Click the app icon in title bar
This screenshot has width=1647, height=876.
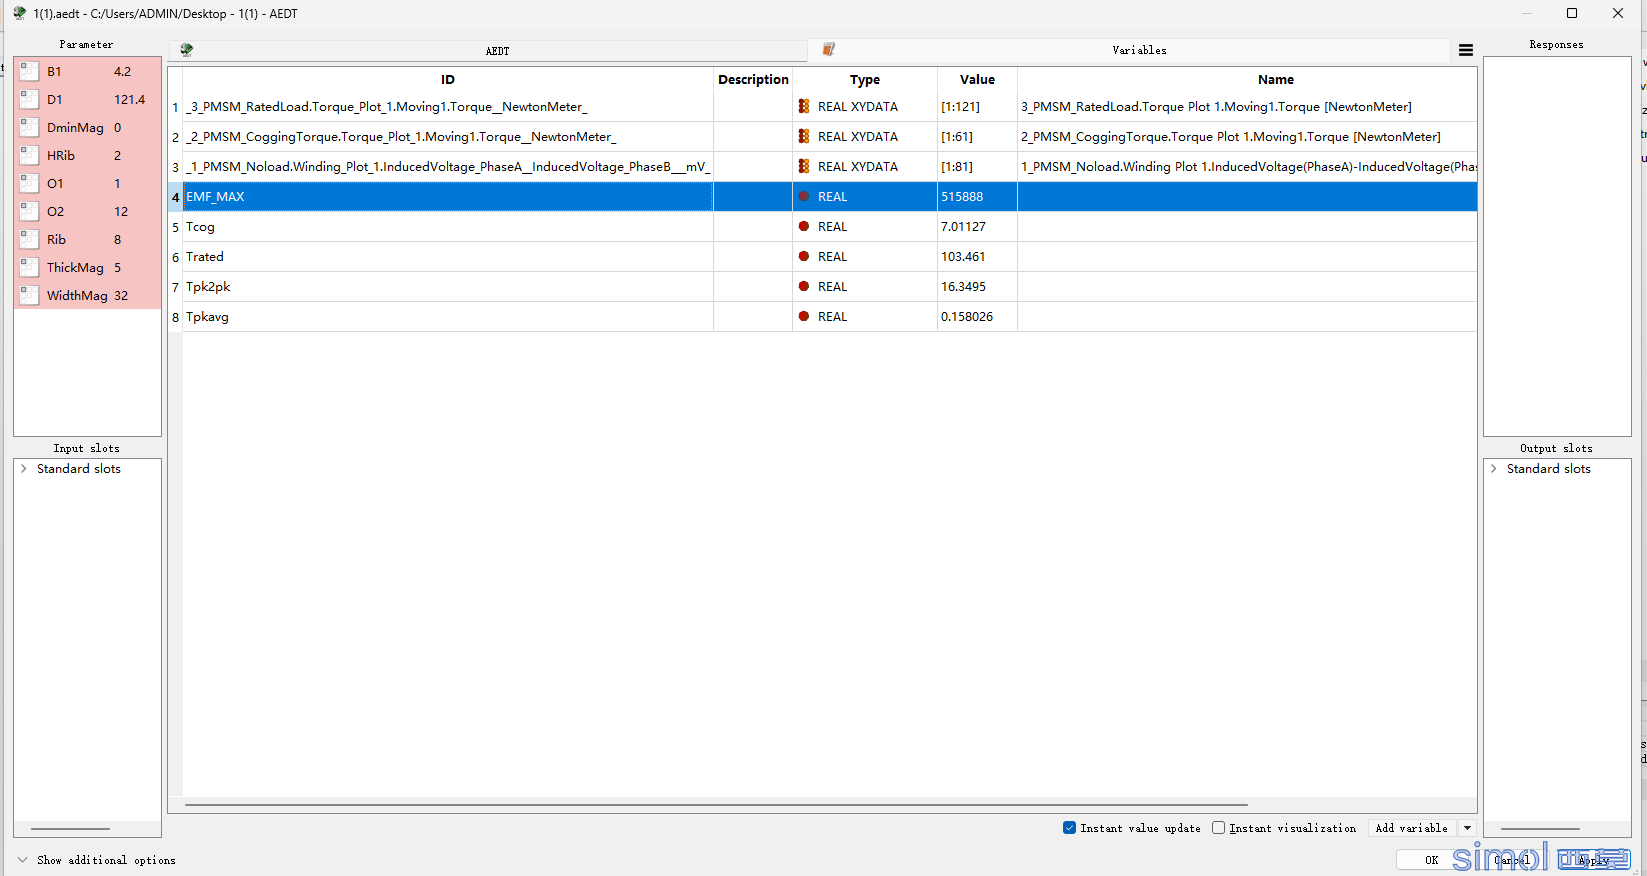pos(19,13)
